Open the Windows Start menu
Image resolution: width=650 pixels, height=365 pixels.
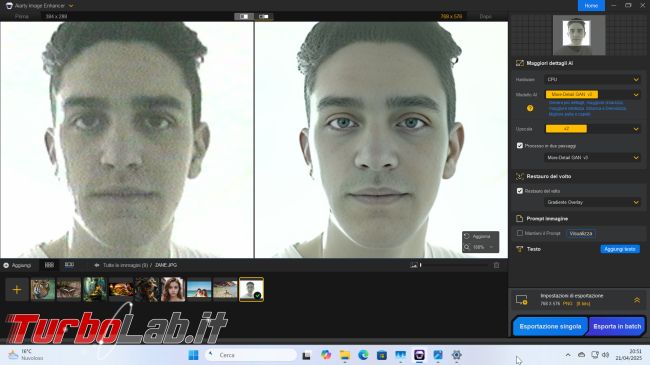click(x=193, y=355)
